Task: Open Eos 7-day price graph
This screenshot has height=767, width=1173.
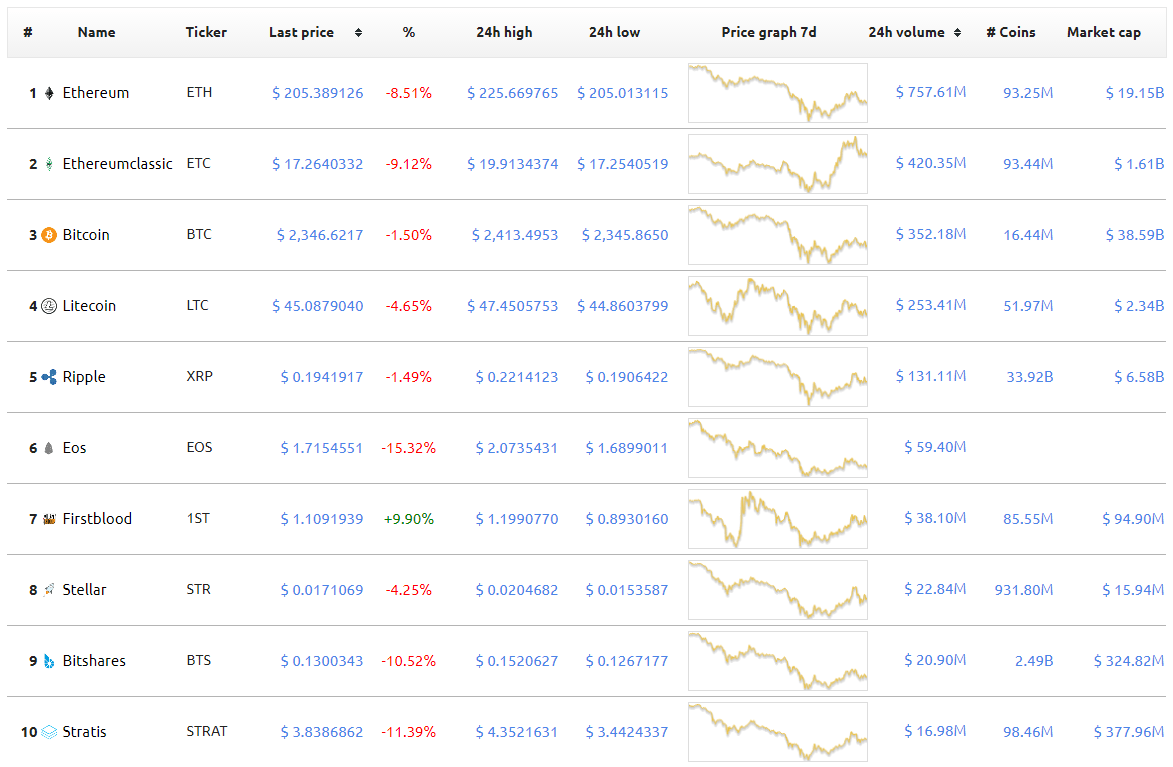Action: tap(778, 448)
